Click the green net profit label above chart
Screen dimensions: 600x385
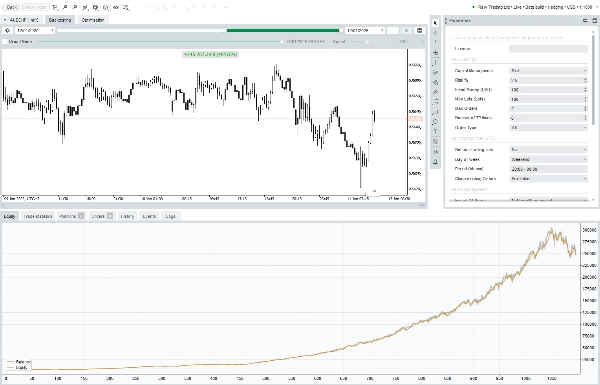[x=210, y=54]
